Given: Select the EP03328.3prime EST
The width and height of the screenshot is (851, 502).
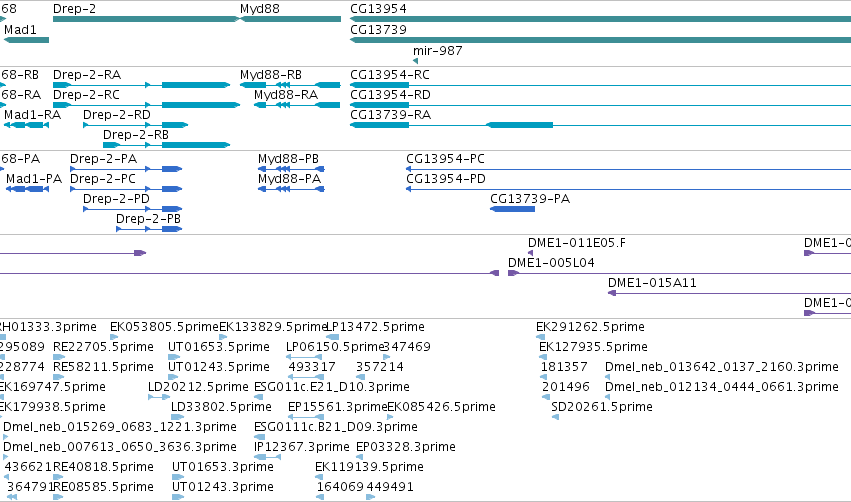Looking at the screenshot, I should [x=406, y=447].
